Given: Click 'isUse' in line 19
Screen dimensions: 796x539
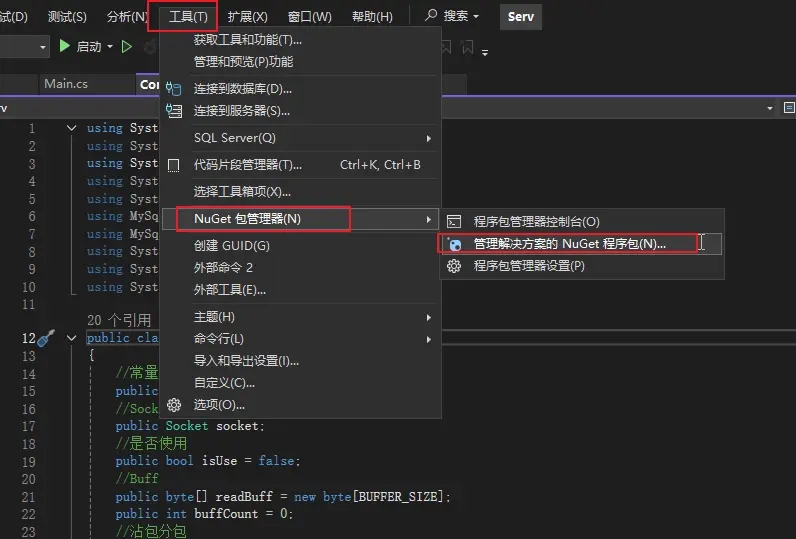Looking at the screenshot, I should coord(219,461).
